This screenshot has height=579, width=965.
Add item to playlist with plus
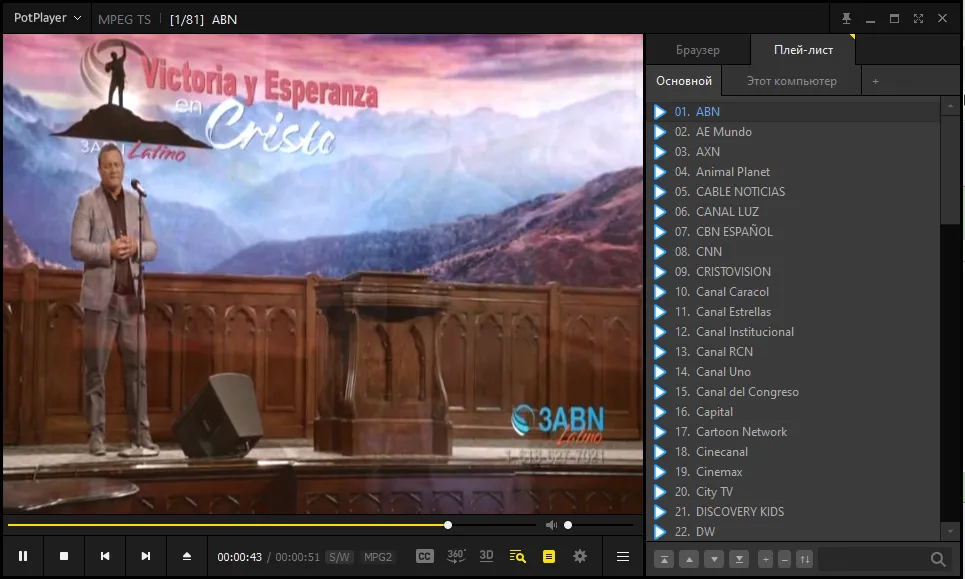(x=766, y=559)
